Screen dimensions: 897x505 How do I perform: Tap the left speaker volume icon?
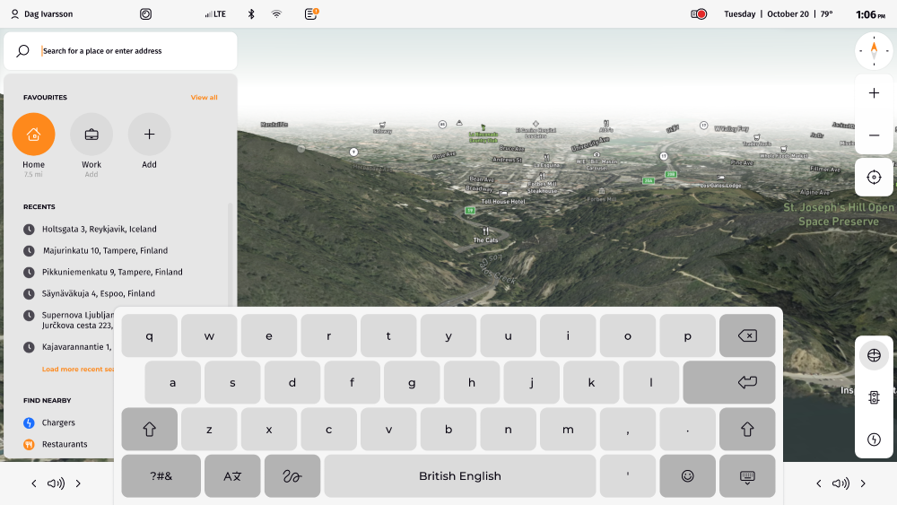55,484
